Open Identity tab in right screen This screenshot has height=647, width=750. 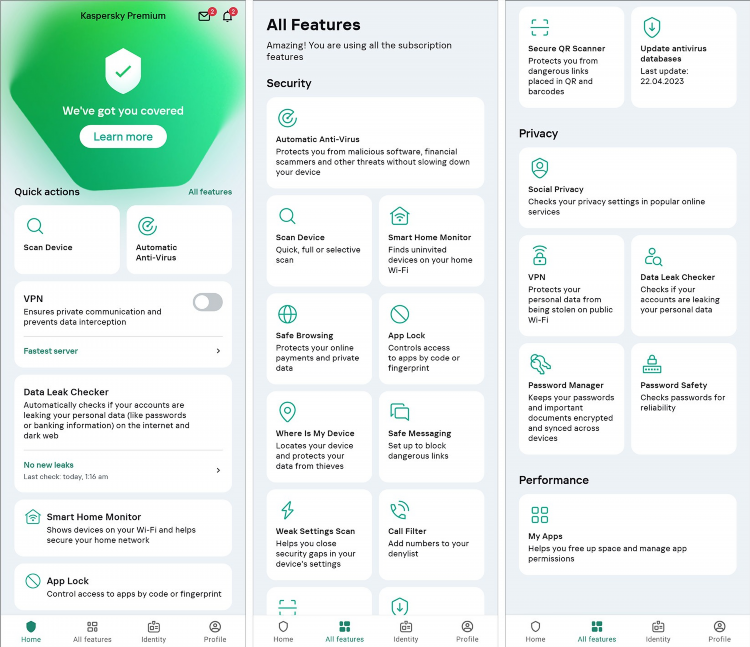[658, 632]
